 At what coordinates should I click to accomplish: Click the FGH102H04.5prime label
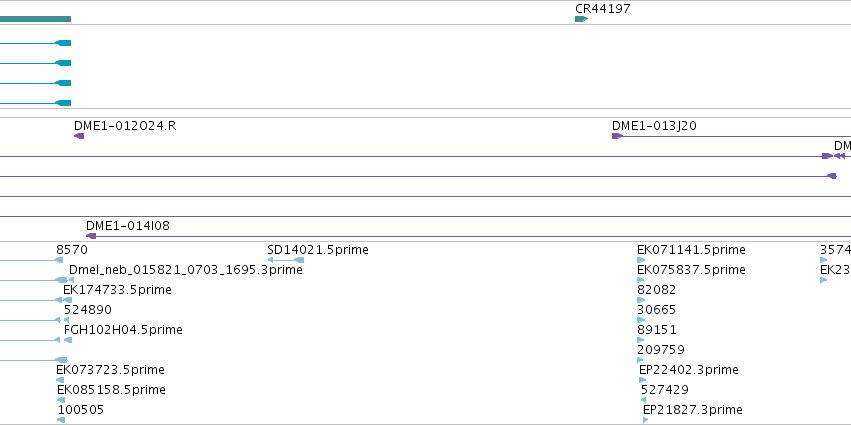click(123, 330)
